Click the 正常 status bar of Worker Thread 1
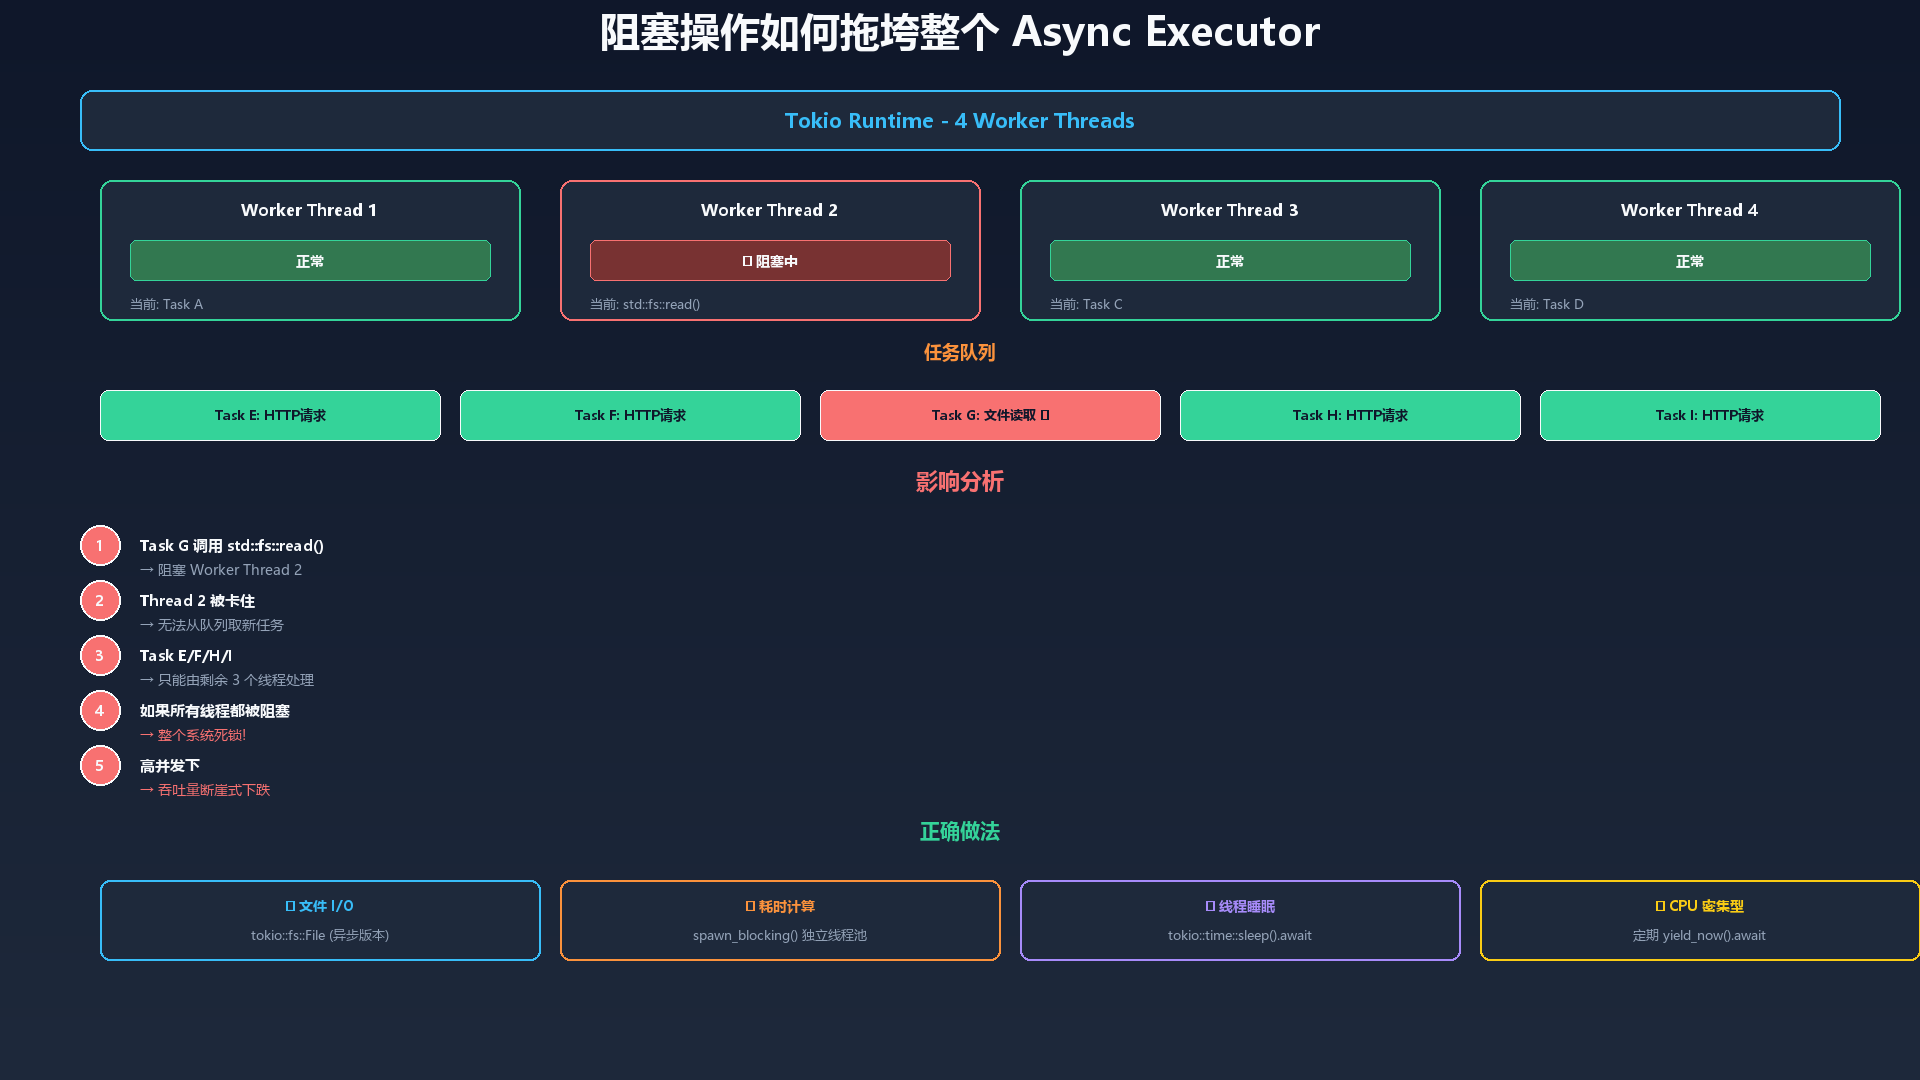This screenshot has width=1920, height=1080. 310,261
